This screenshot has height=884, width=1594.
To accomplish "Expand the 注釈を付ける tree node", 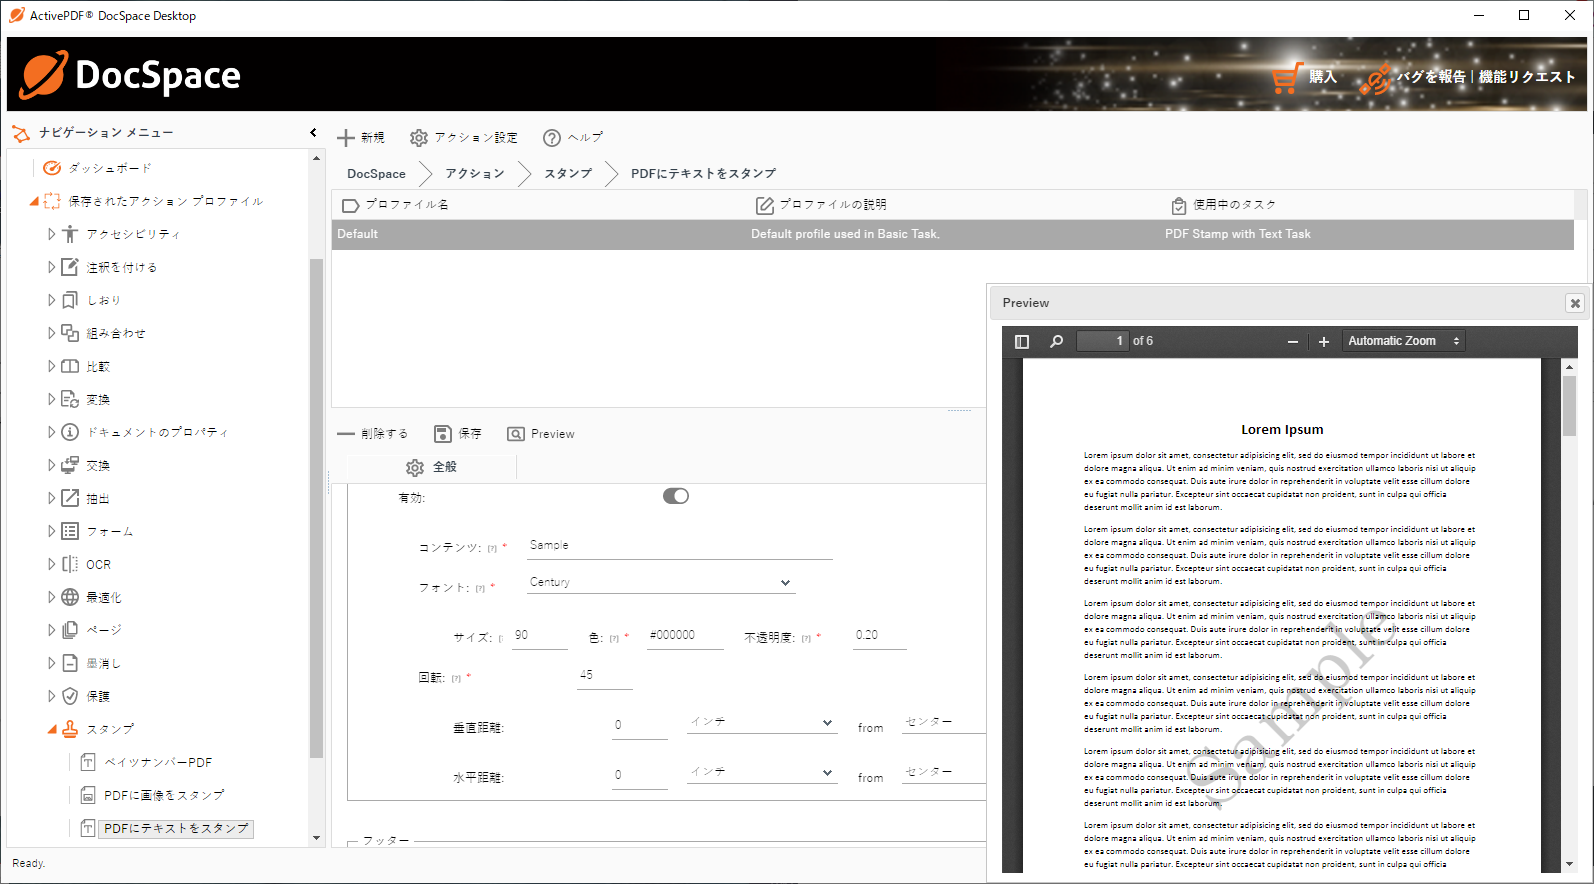I will [x=52, y=267].
